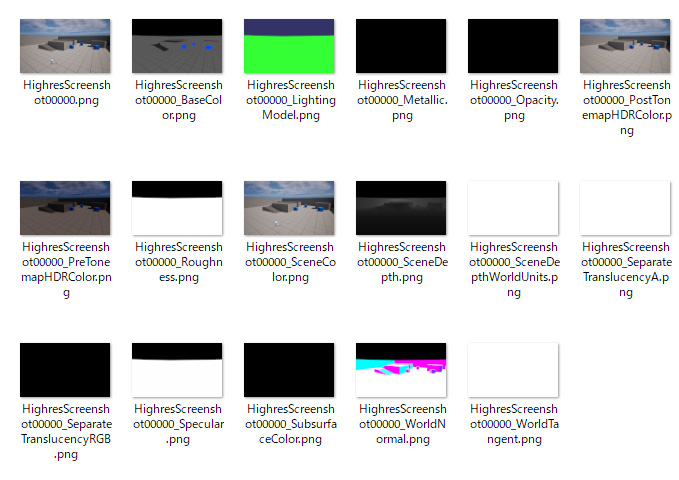This screenshot has height=480, width=679.
Task: Select the SubsurfaceColor.png thumbnail
Action: pos(289,370)
